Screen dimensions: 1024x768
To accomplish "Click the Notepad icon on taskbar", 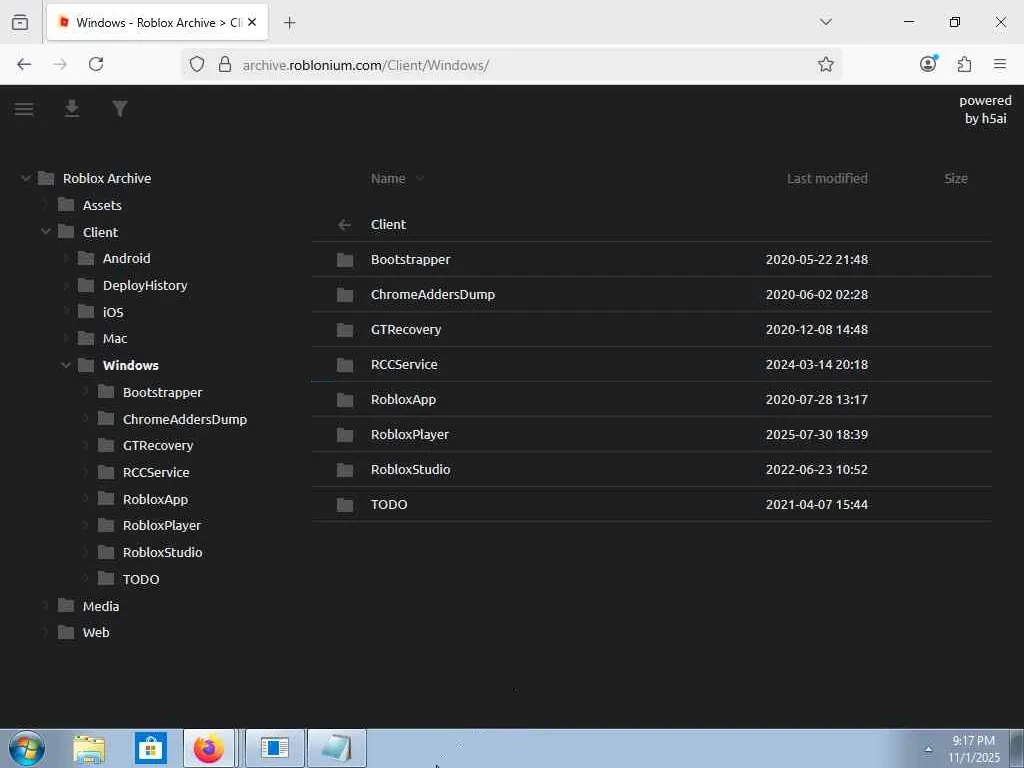I will click(336, 749).
